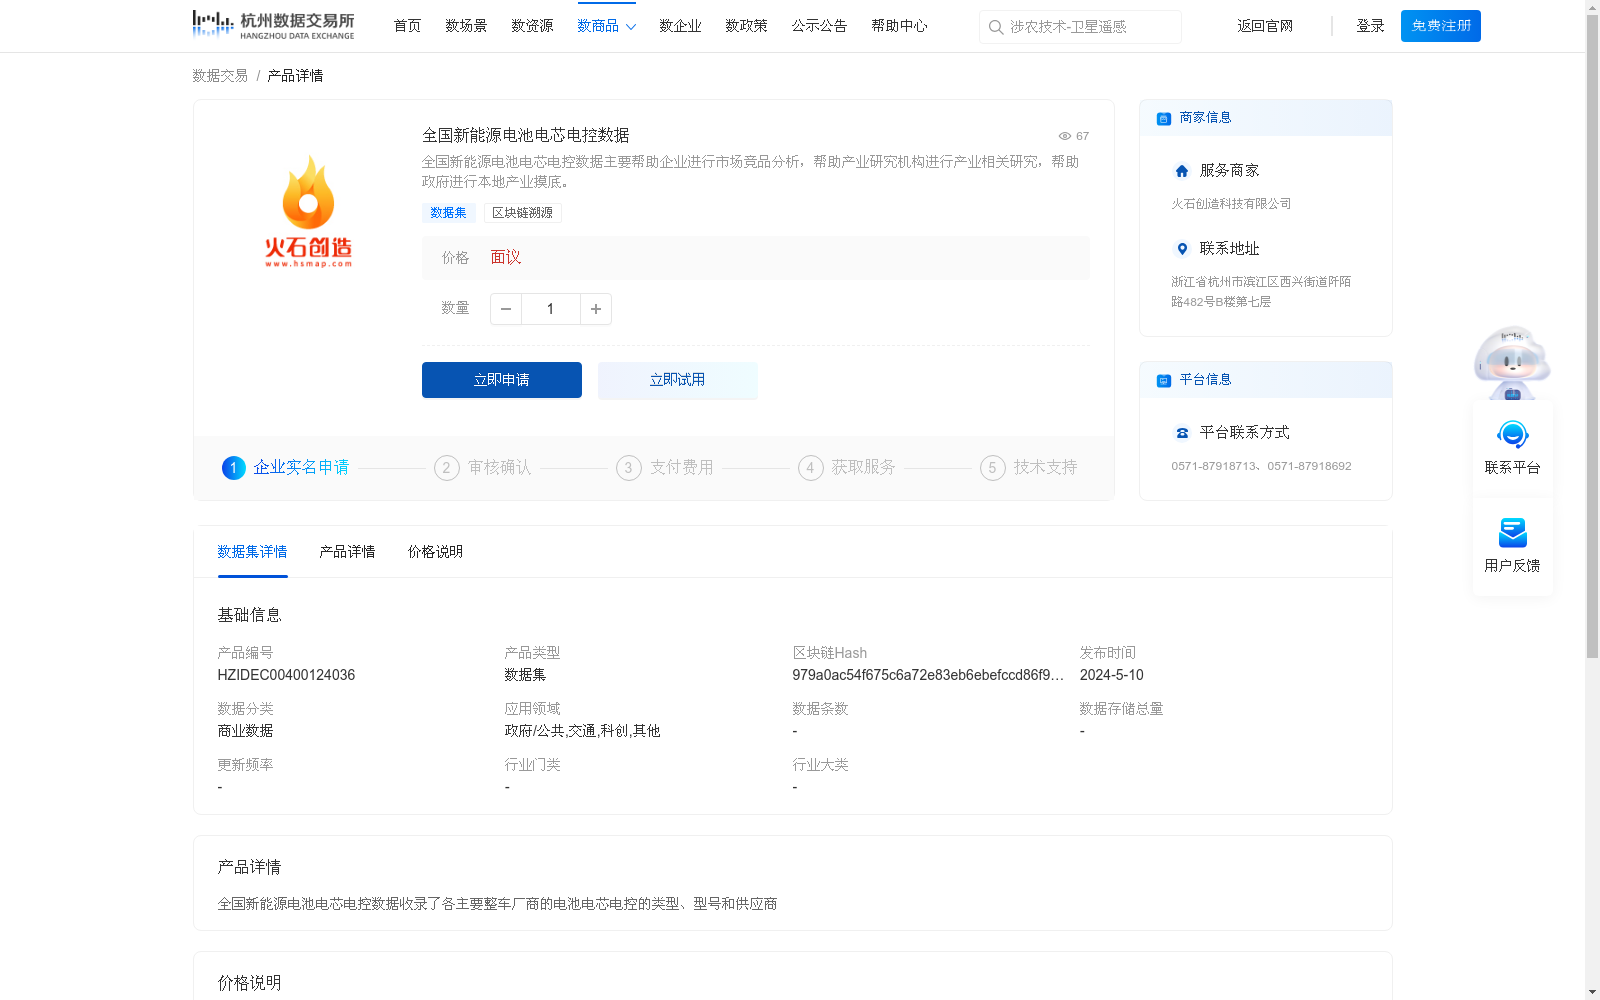Click the 火石创造 flame logo image
The width and height of the screenshot is (1600, 1000).
coord(308,212)
